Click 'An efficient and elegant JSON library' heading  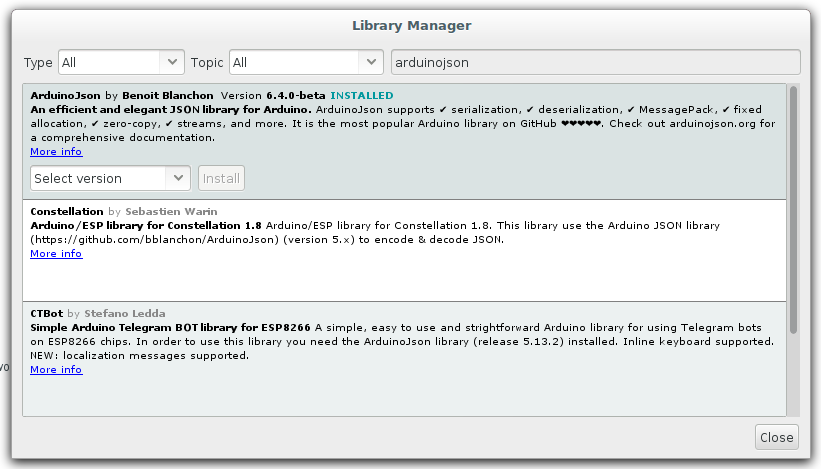171,110
